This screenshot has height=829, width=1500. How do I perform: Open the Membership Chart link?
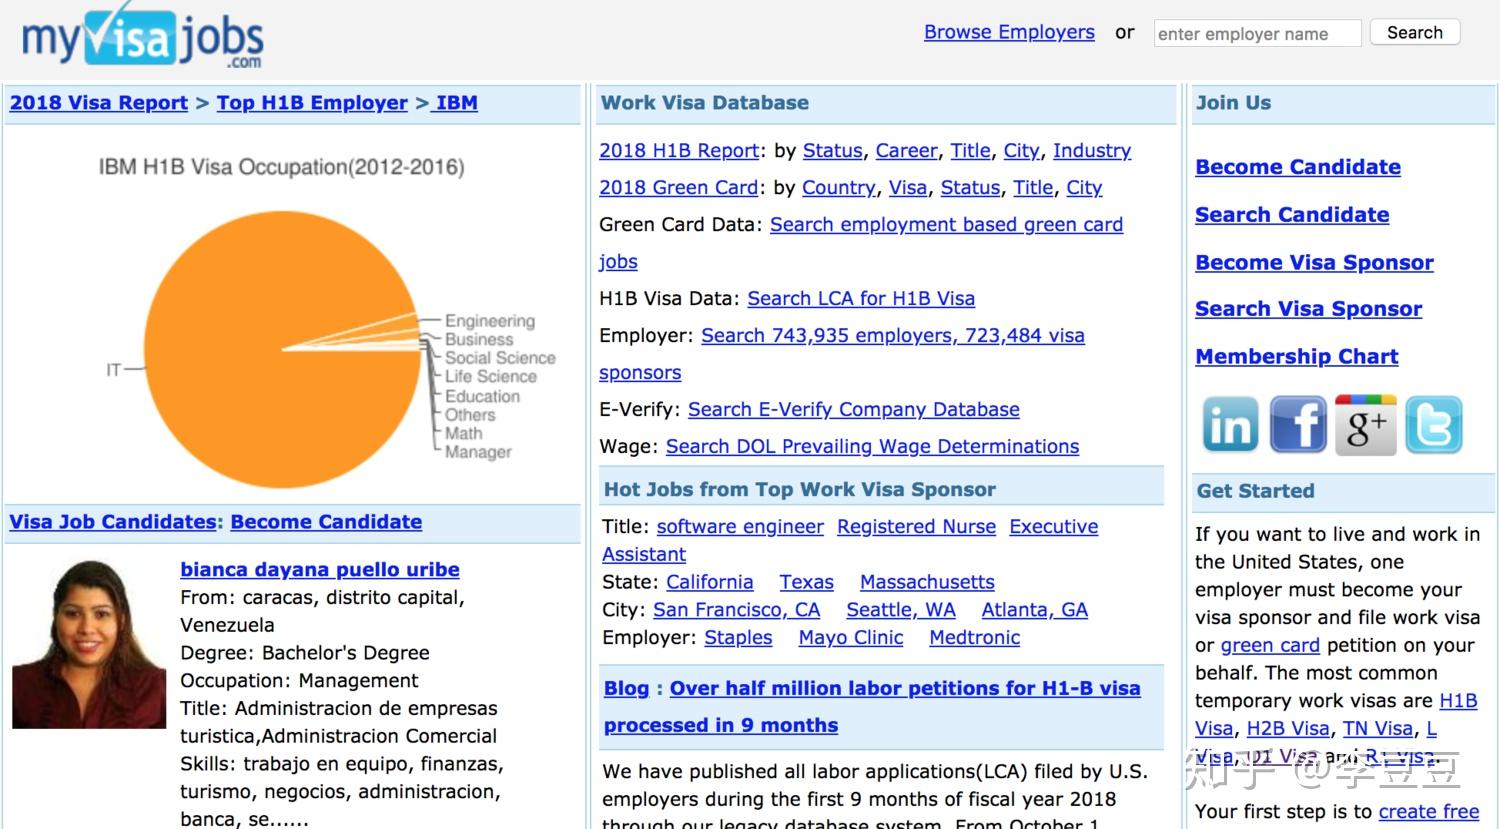click(1296, 356)
